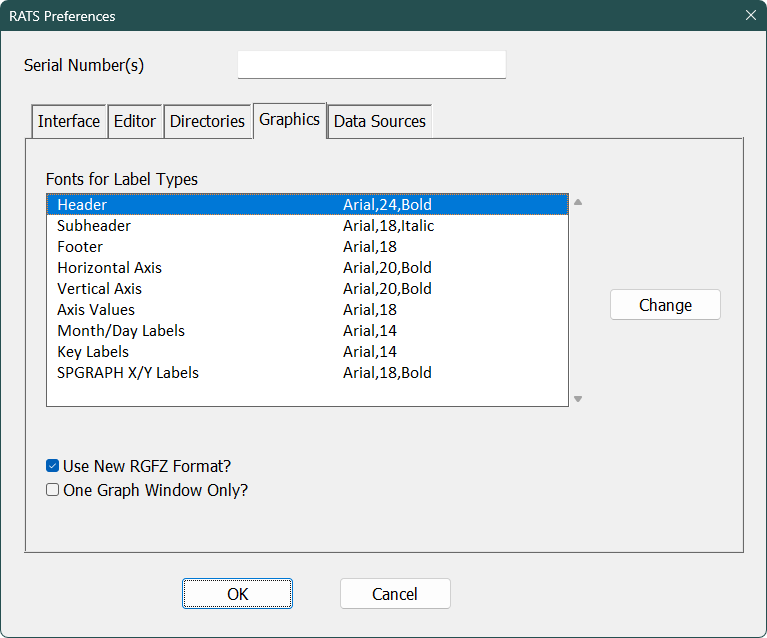The height and width of the screenshot is (638, 767).
Task: Open the Editor tab
Action: pos(134,121)
